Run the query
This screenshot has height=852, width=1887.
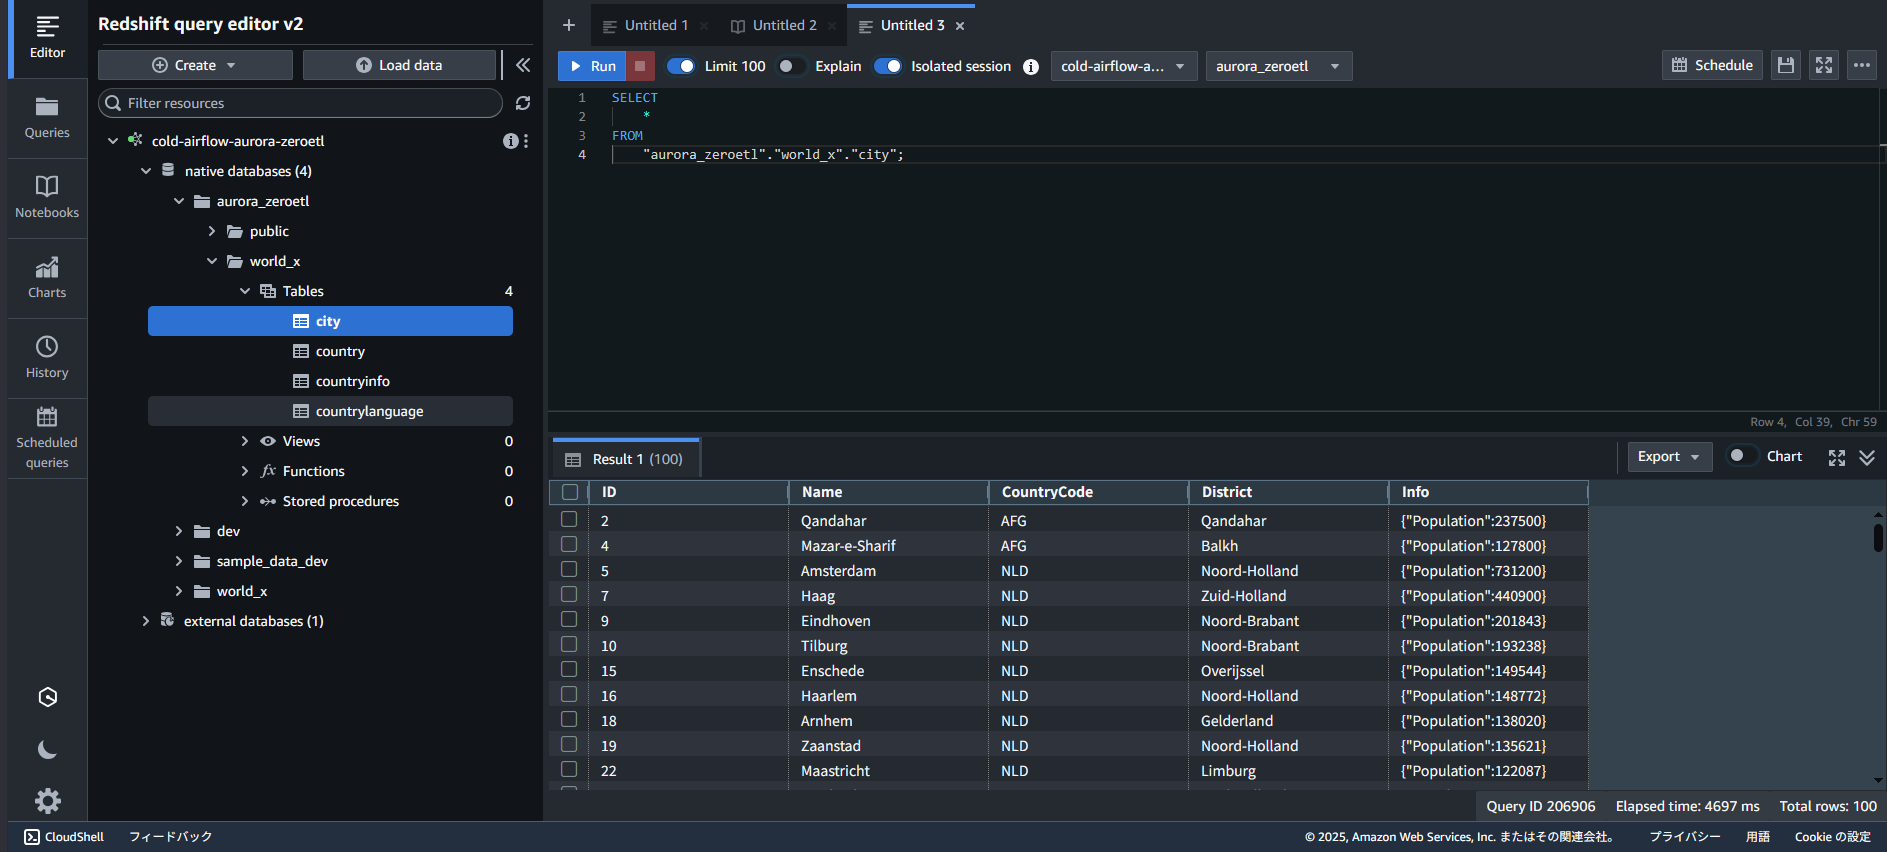pyautogui.click(x=592, y=66)
